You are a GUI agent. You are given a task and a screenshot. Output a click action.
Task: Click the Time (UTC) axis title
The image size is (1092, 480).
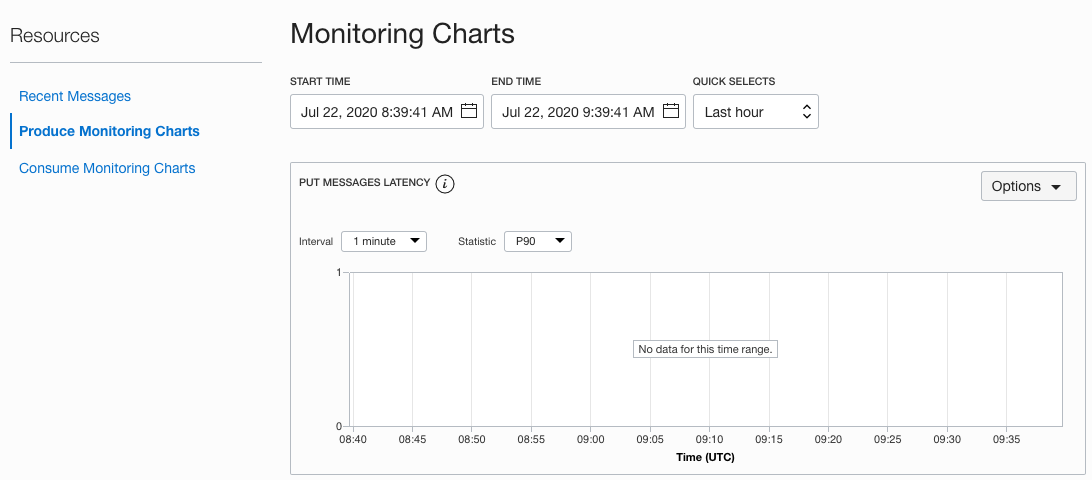pos(706,457)
